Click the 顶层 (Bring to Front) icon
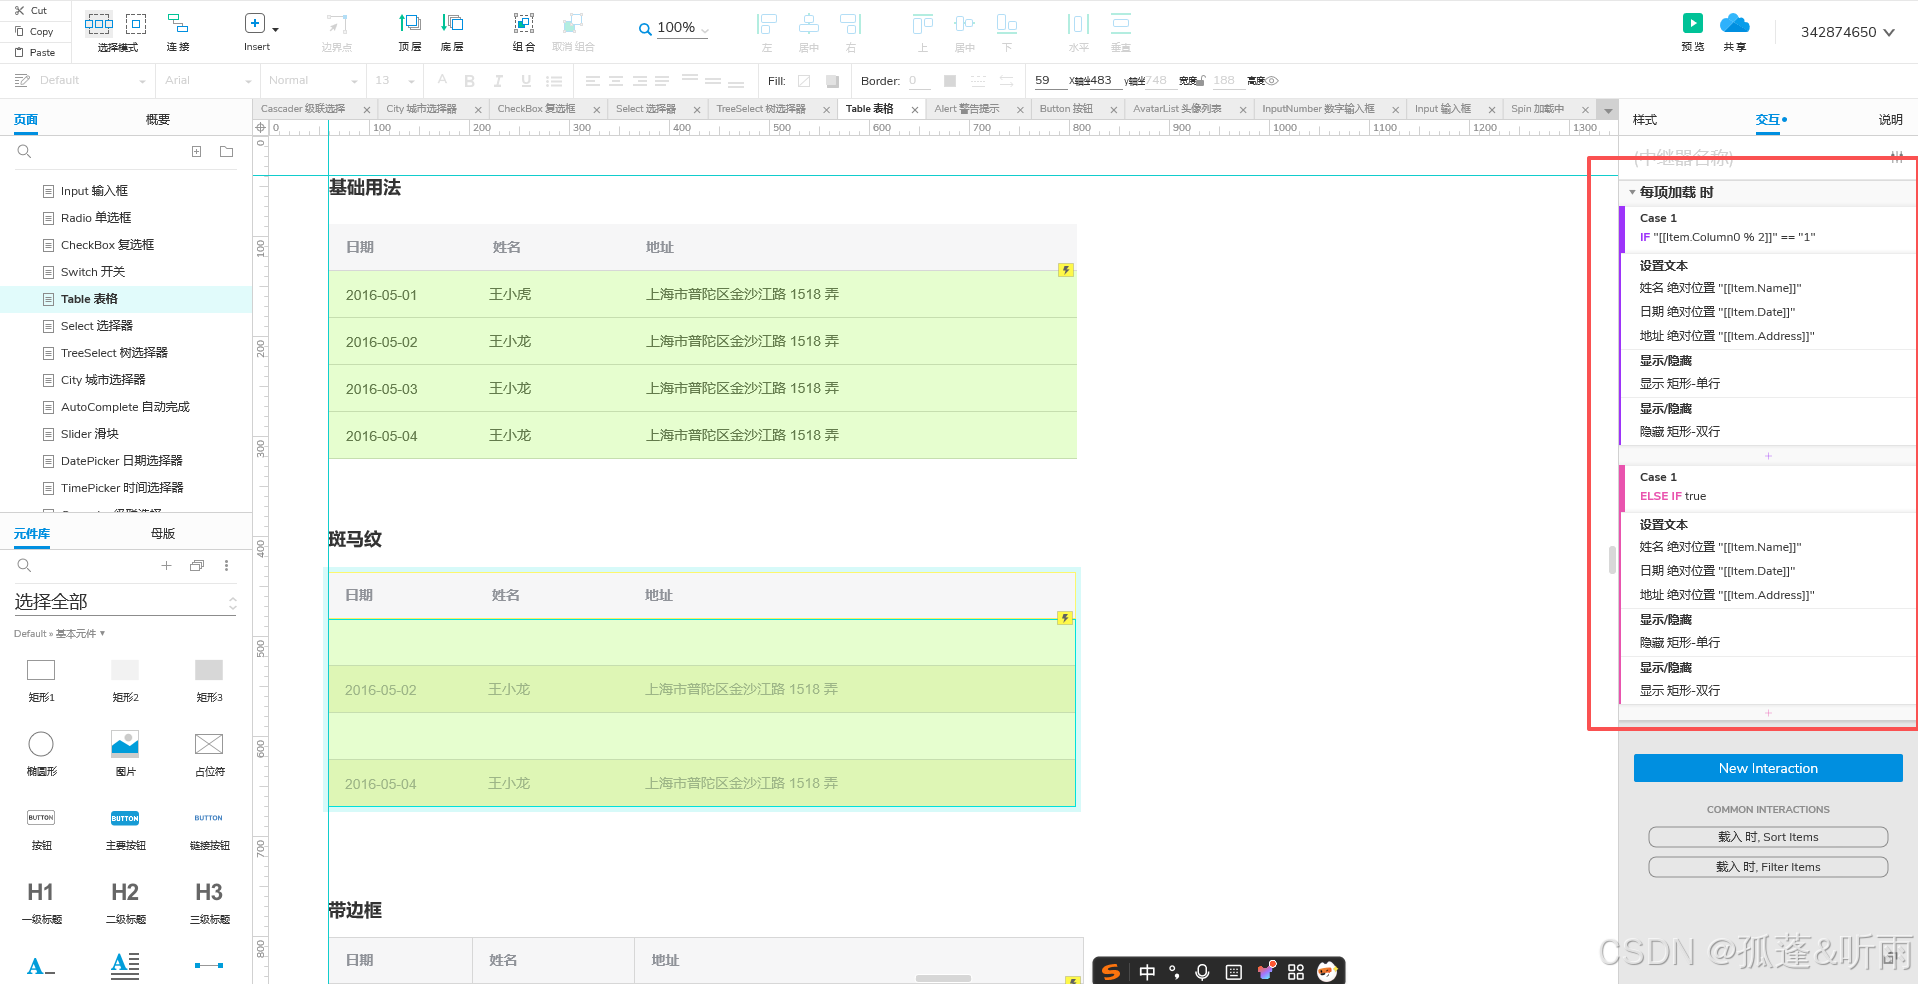1918x984 pixels. point(409,27)
